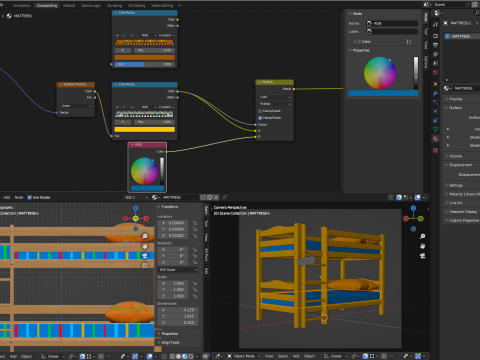
Task: Open Output properties tab icon
Action: pos(435,45)
